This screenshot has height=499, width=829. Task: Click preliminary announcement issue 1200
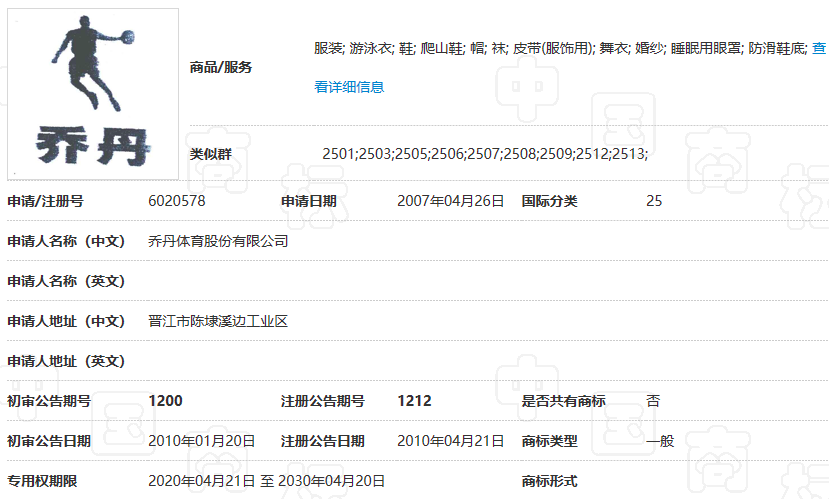point(165,401)
